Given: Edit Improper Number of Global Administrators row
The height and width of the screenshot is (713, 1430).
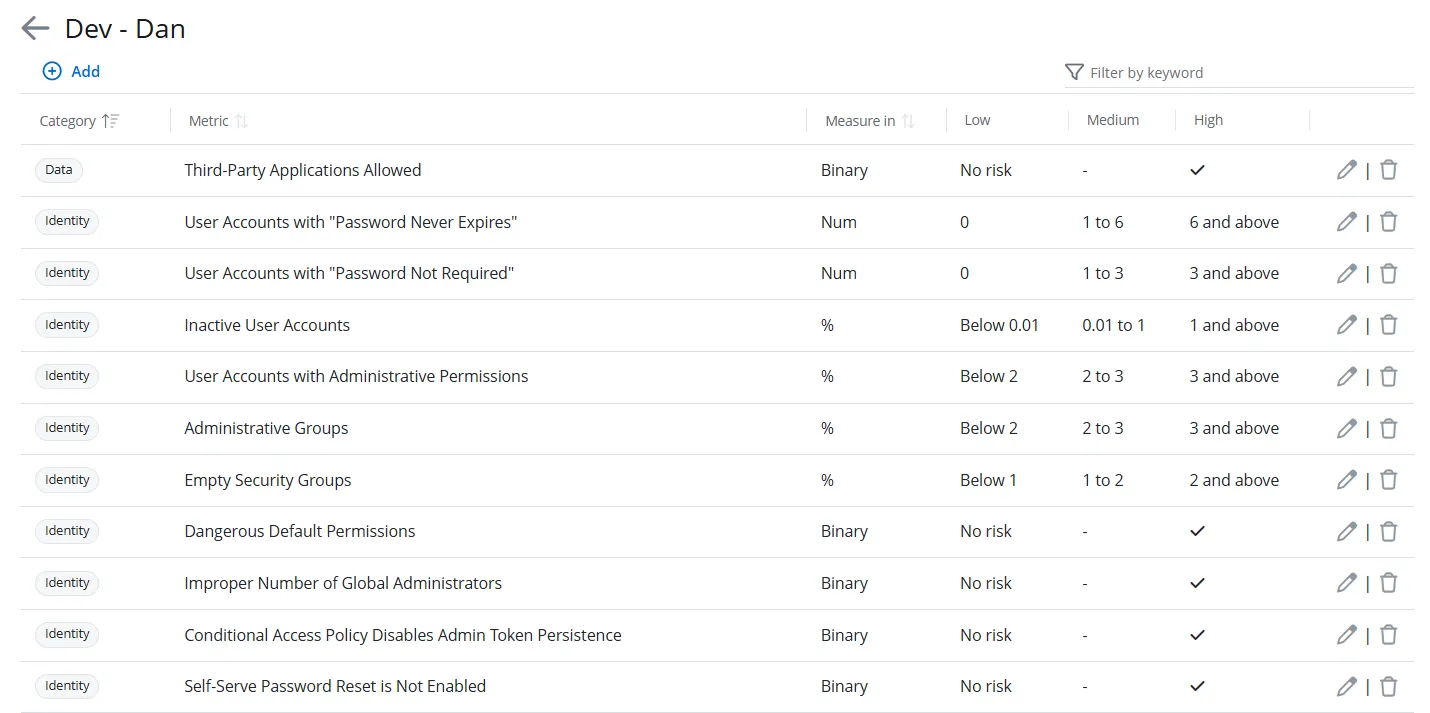Looking at the screenshot, I should pos(1347,583).
